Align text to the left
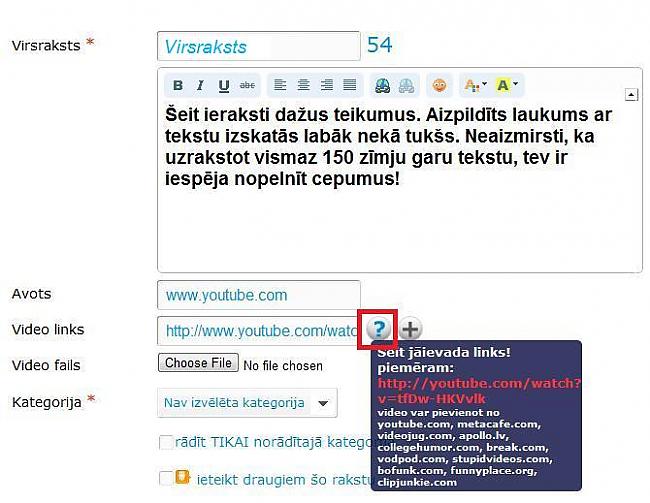The height and width of the screenshot is (503, 650). 280,85
